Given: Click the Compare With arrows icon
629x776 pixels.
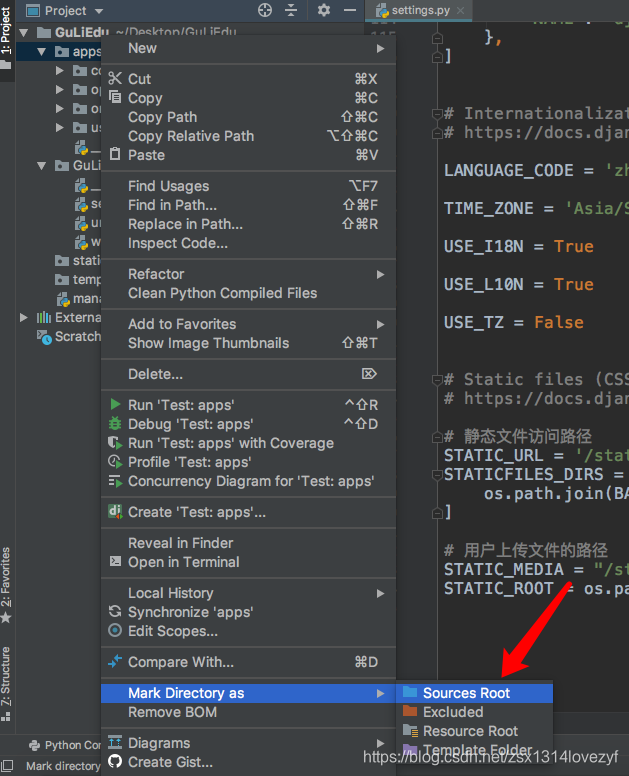Looking at the screenshot, I should point(115,661).
